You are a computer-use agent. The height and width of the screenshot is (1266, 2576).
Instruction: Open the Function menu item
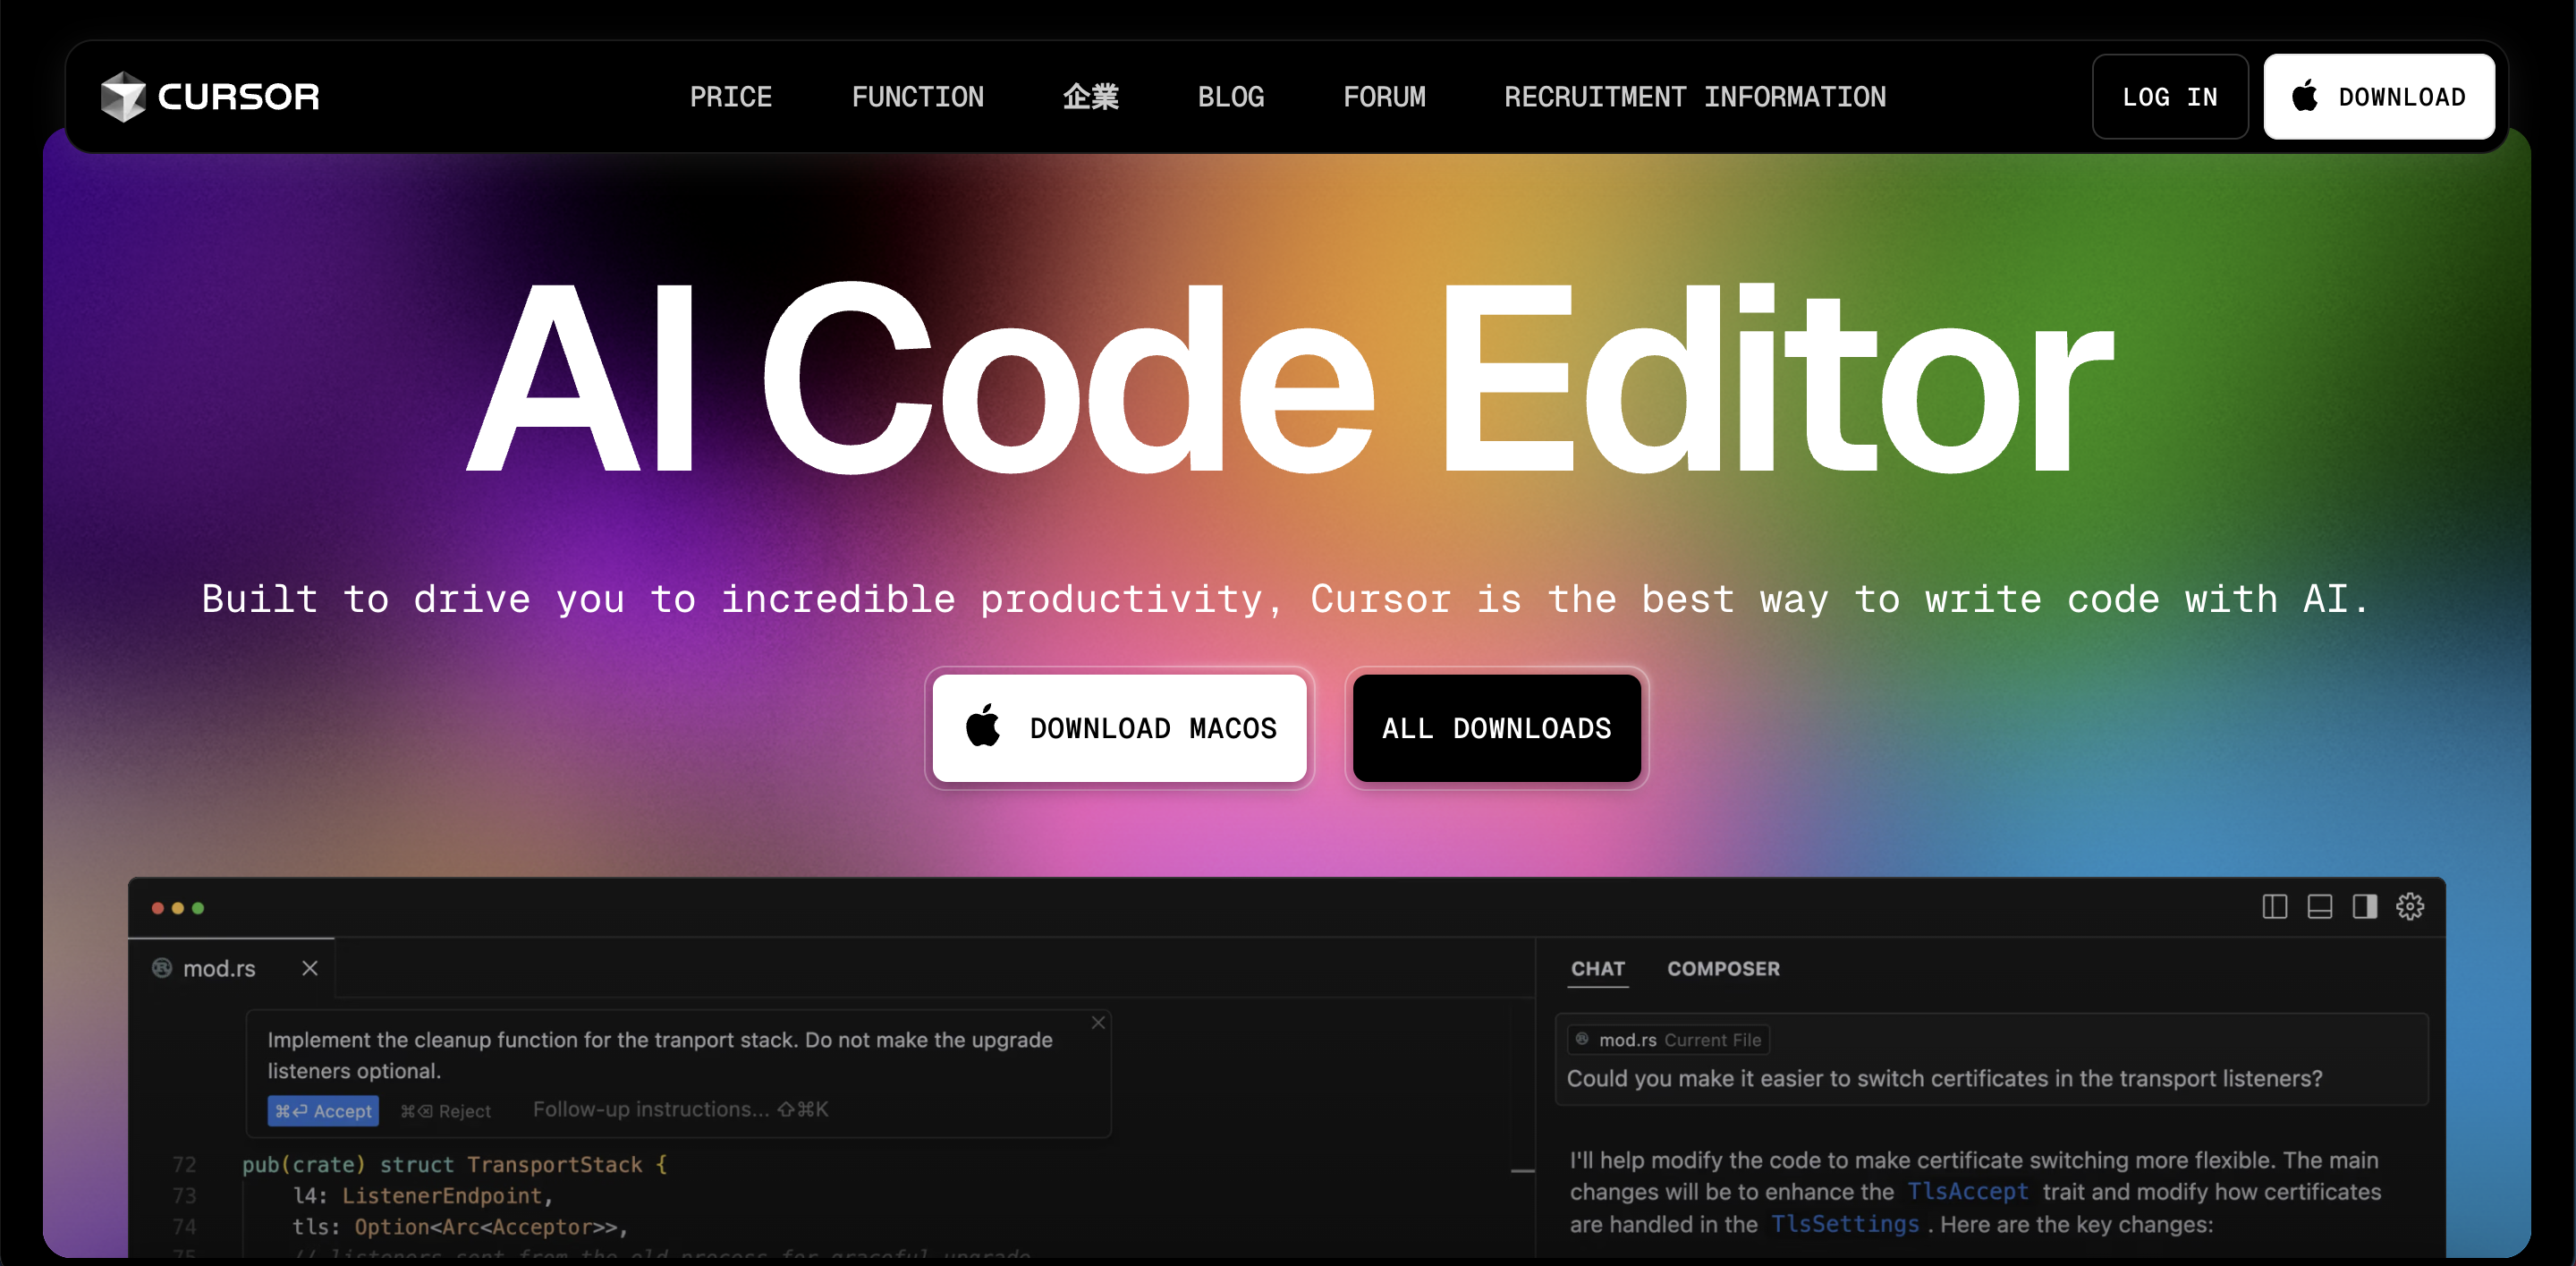[917, 97]
